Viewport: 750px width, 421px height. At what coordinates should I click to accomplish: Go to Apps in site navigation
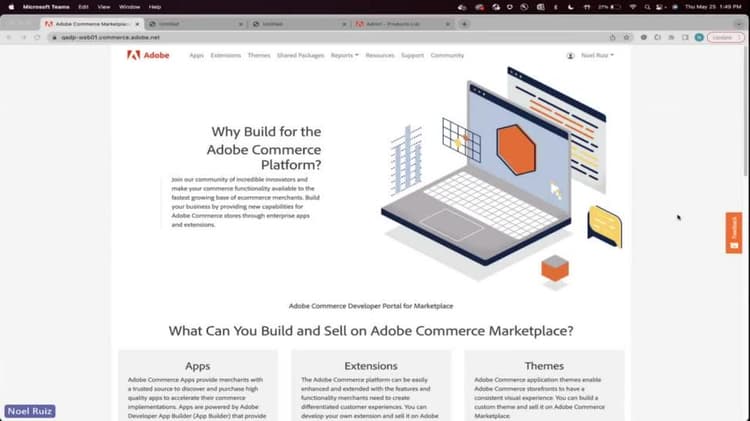(x=196, y=55)
